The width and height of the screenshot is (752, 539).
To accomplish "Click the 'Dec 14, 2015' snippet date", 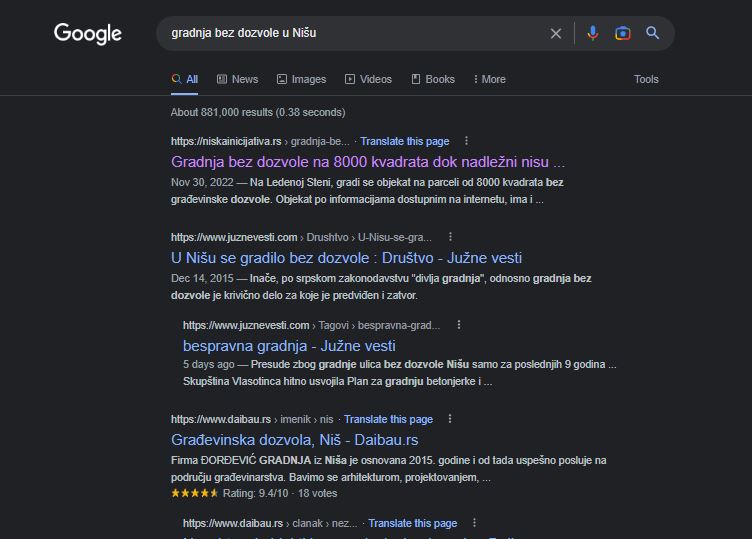I will [x=202, y=279].
